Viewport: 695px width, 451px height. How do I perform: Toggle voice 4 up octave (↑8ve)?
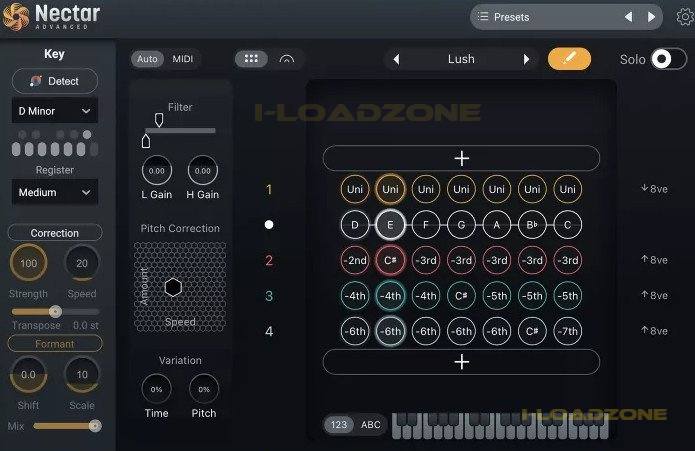[x=654, y=330]
